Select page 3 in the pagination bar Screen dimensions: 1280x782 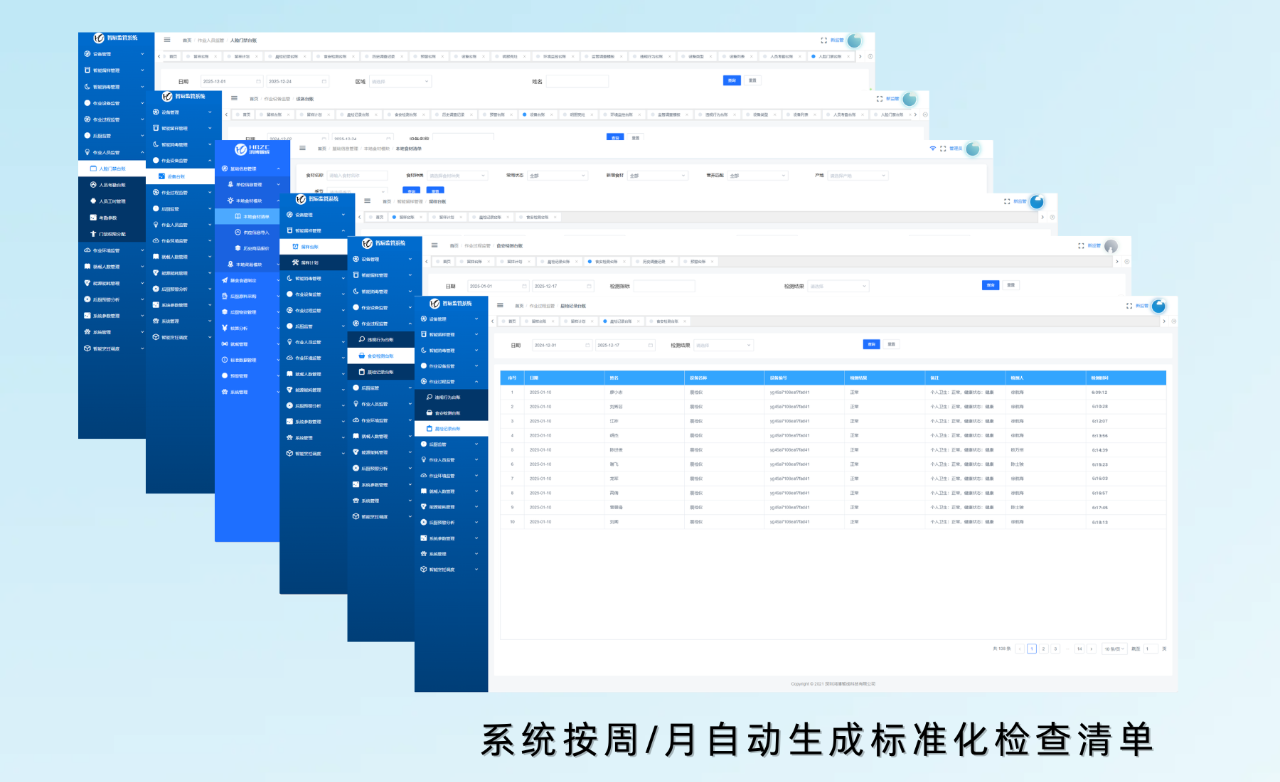point(1055,648)
